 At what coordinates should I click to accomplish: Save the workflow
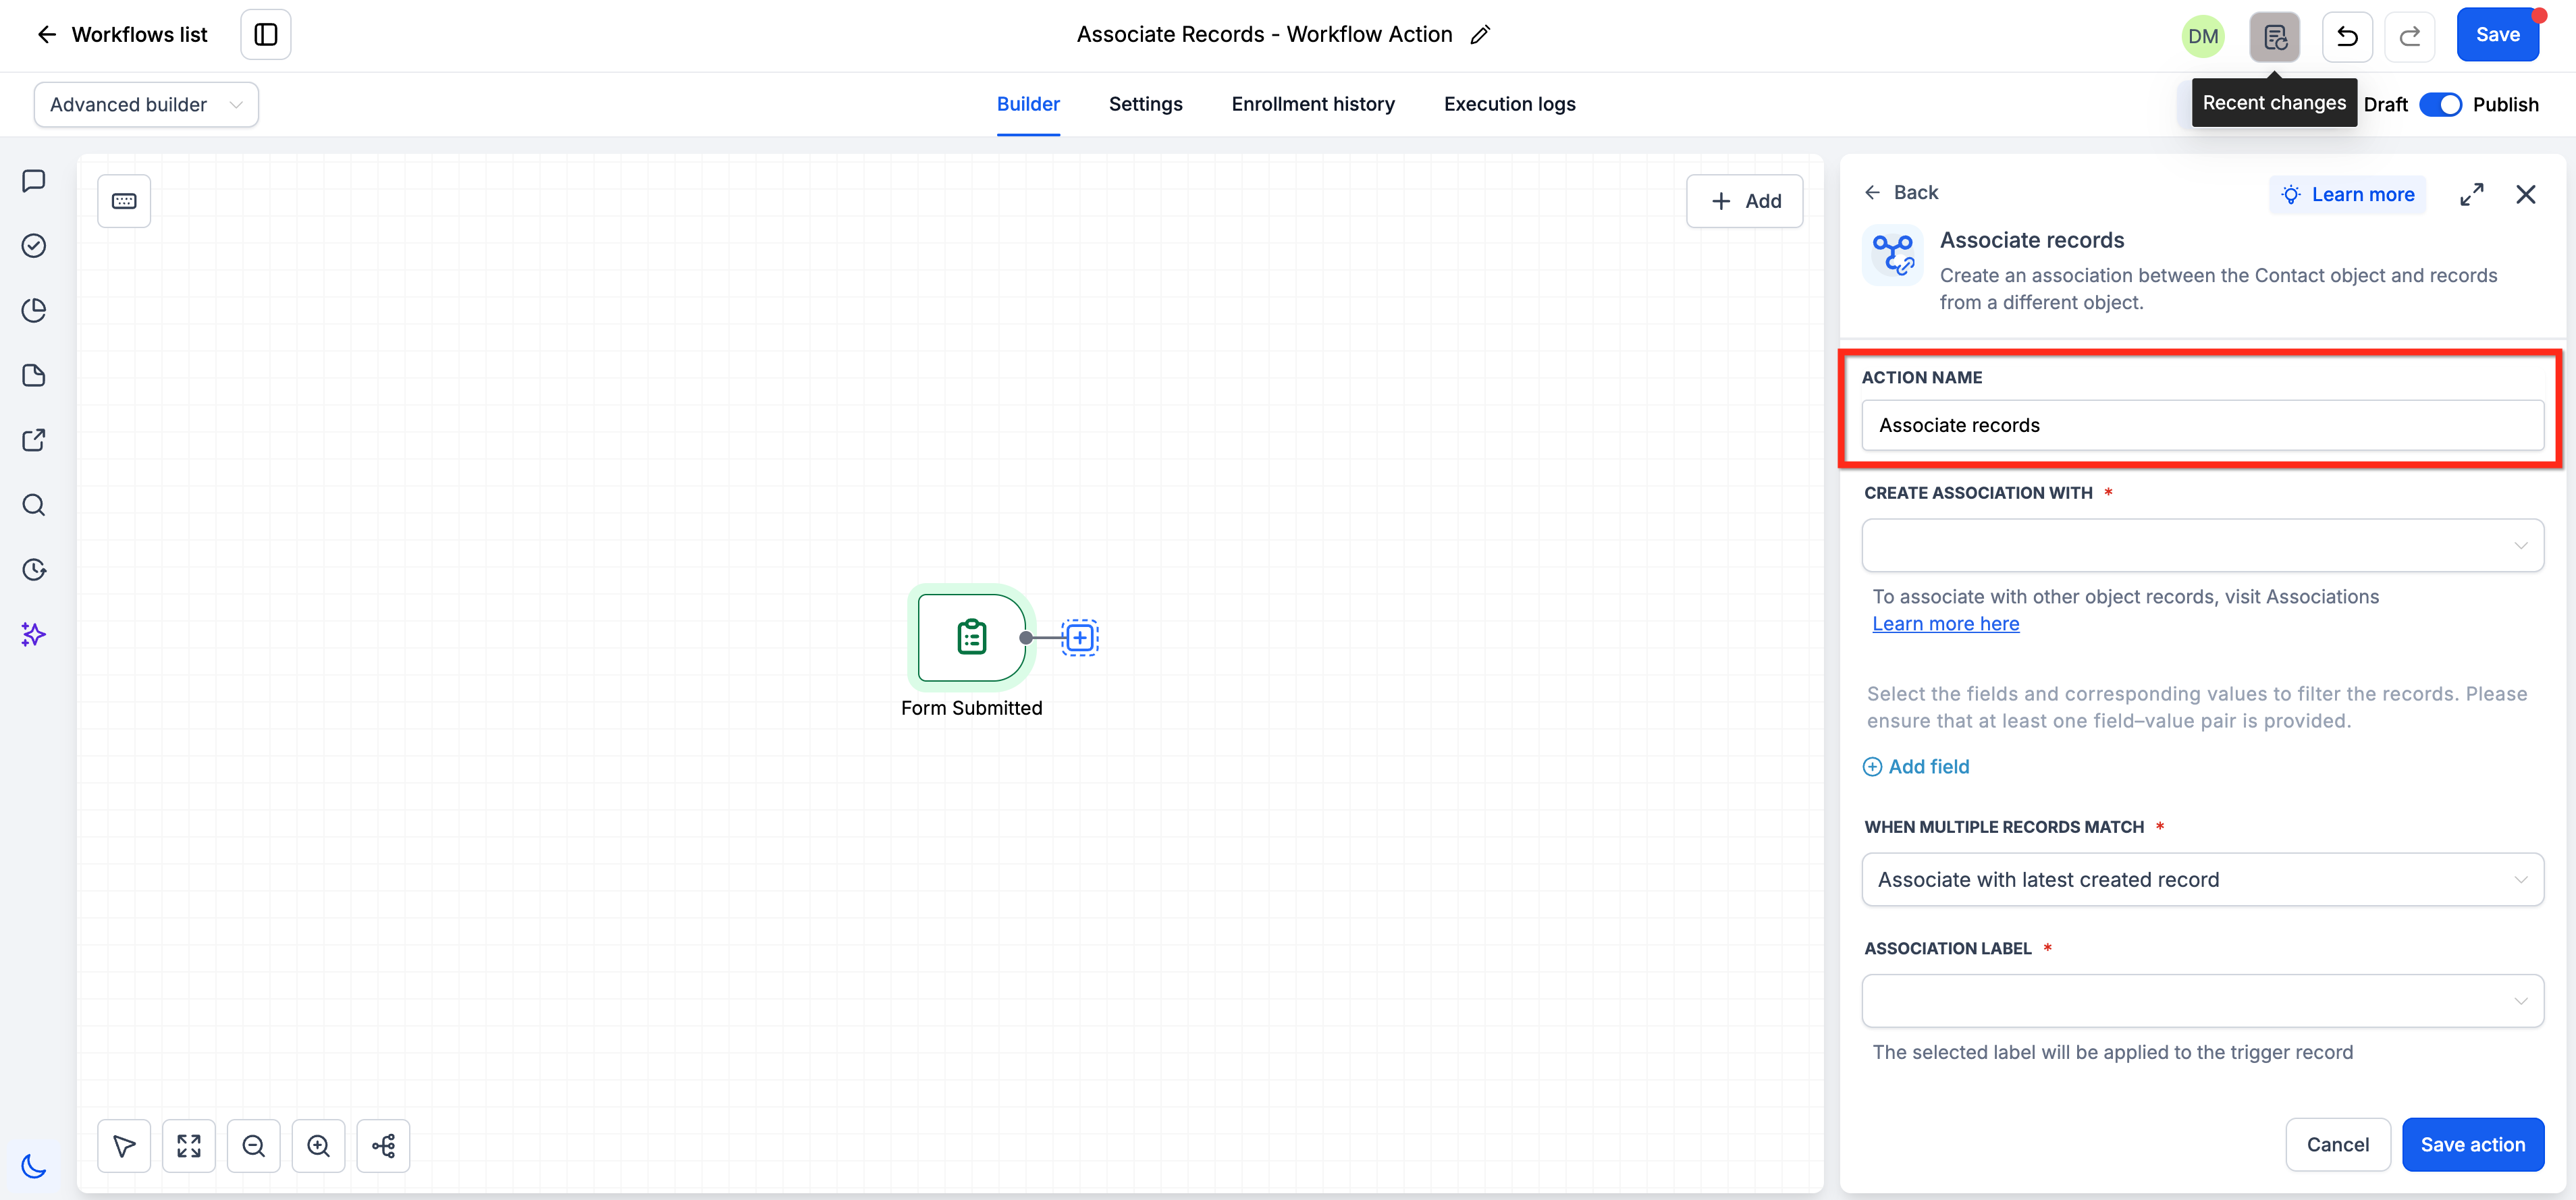pyautogui.click(x=2497, y=35)
